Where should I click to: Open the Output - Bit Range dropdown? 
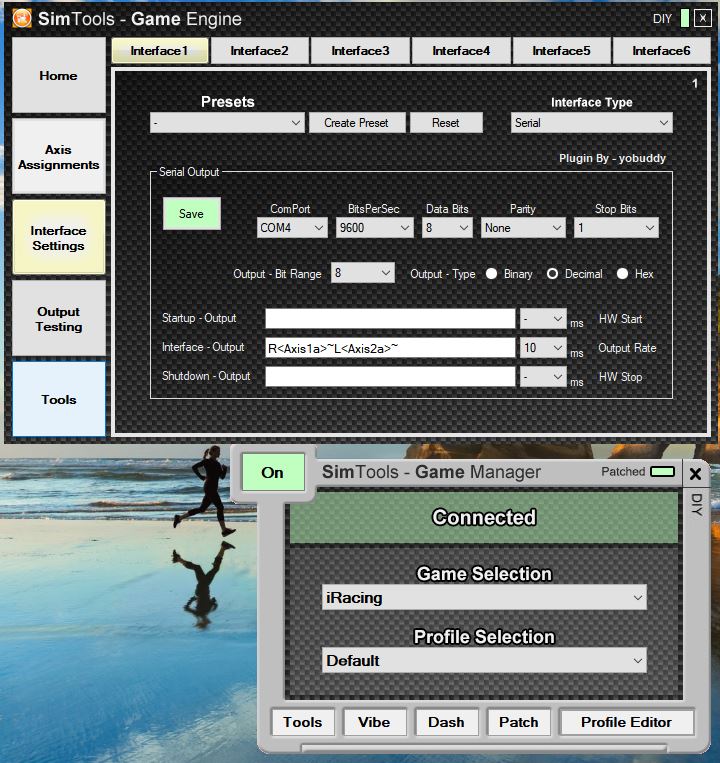coord(362,273)
